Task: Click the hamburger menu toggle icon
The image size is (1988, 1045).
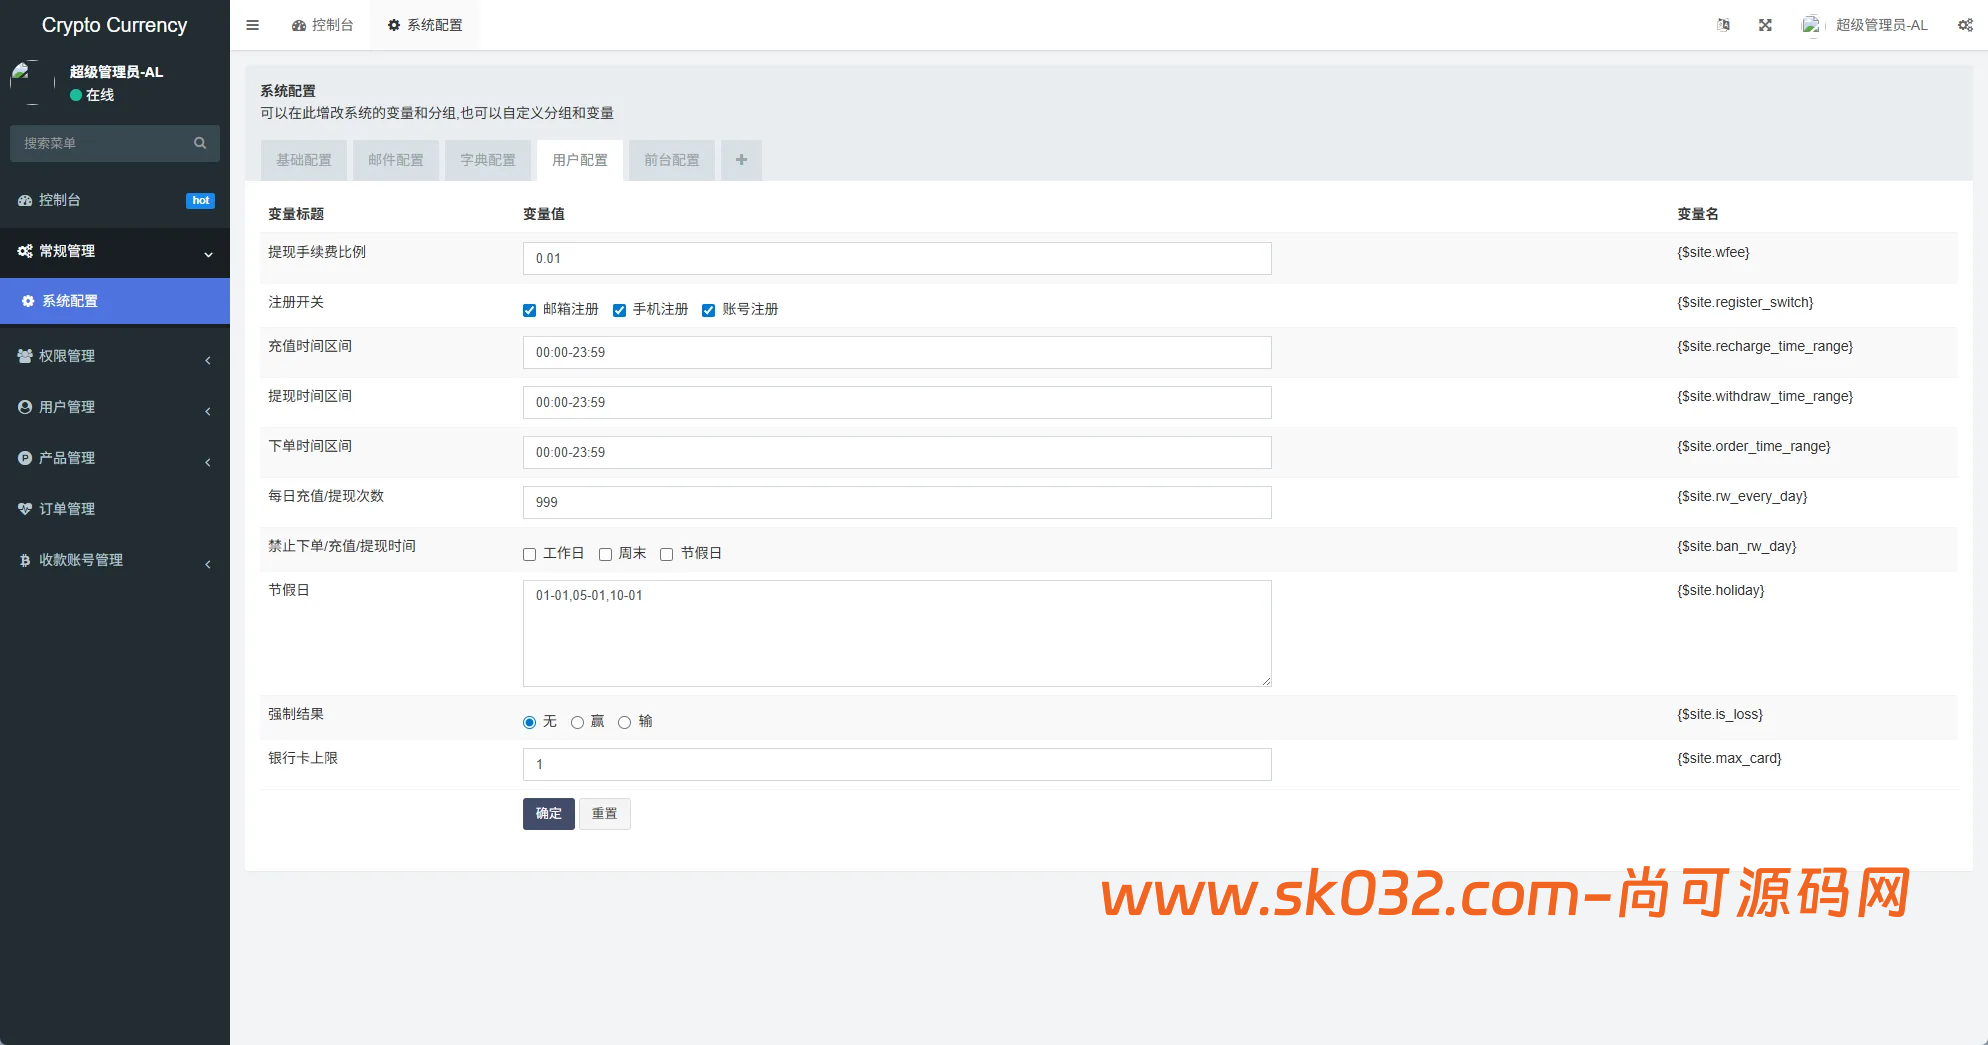Action: [253, 25]
